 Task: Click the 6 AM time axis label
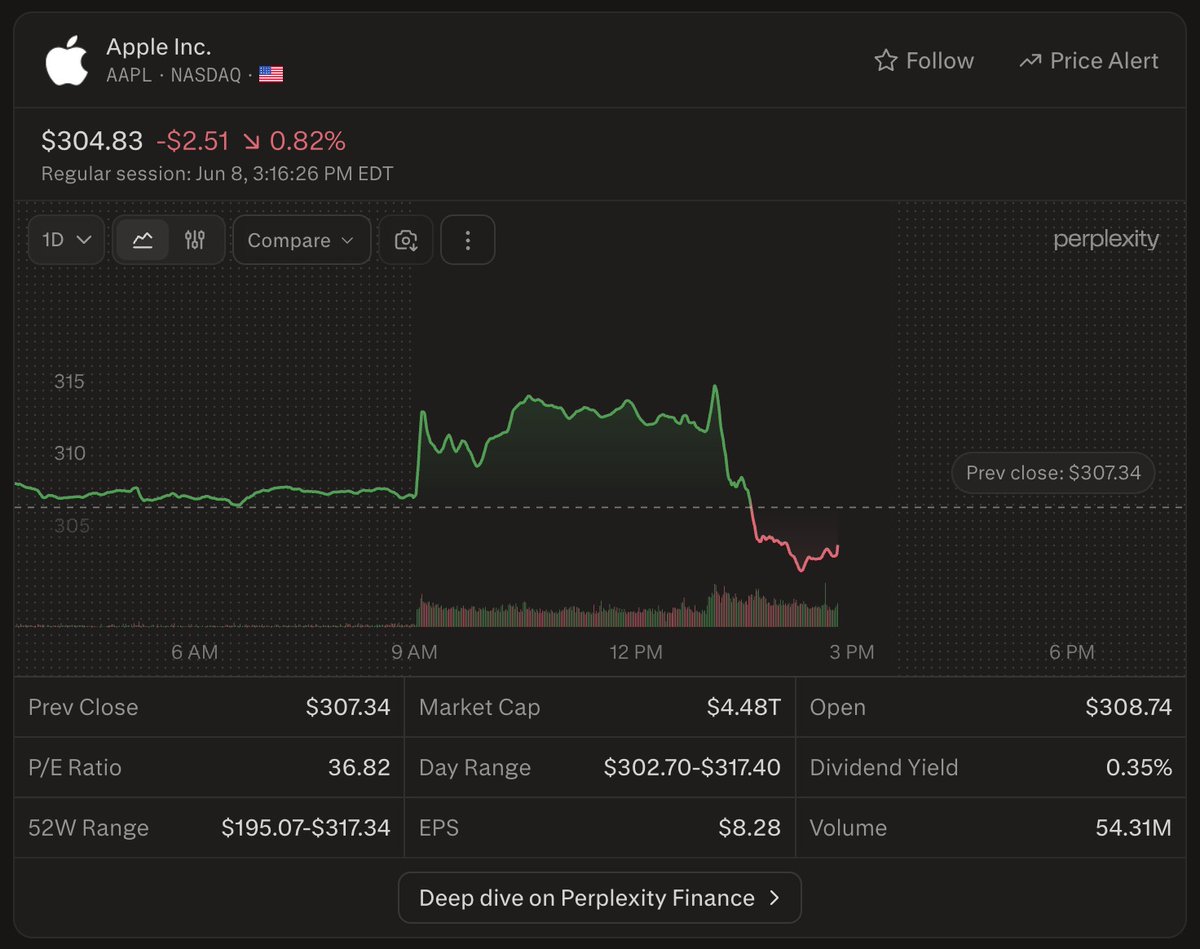click(194, 652)
